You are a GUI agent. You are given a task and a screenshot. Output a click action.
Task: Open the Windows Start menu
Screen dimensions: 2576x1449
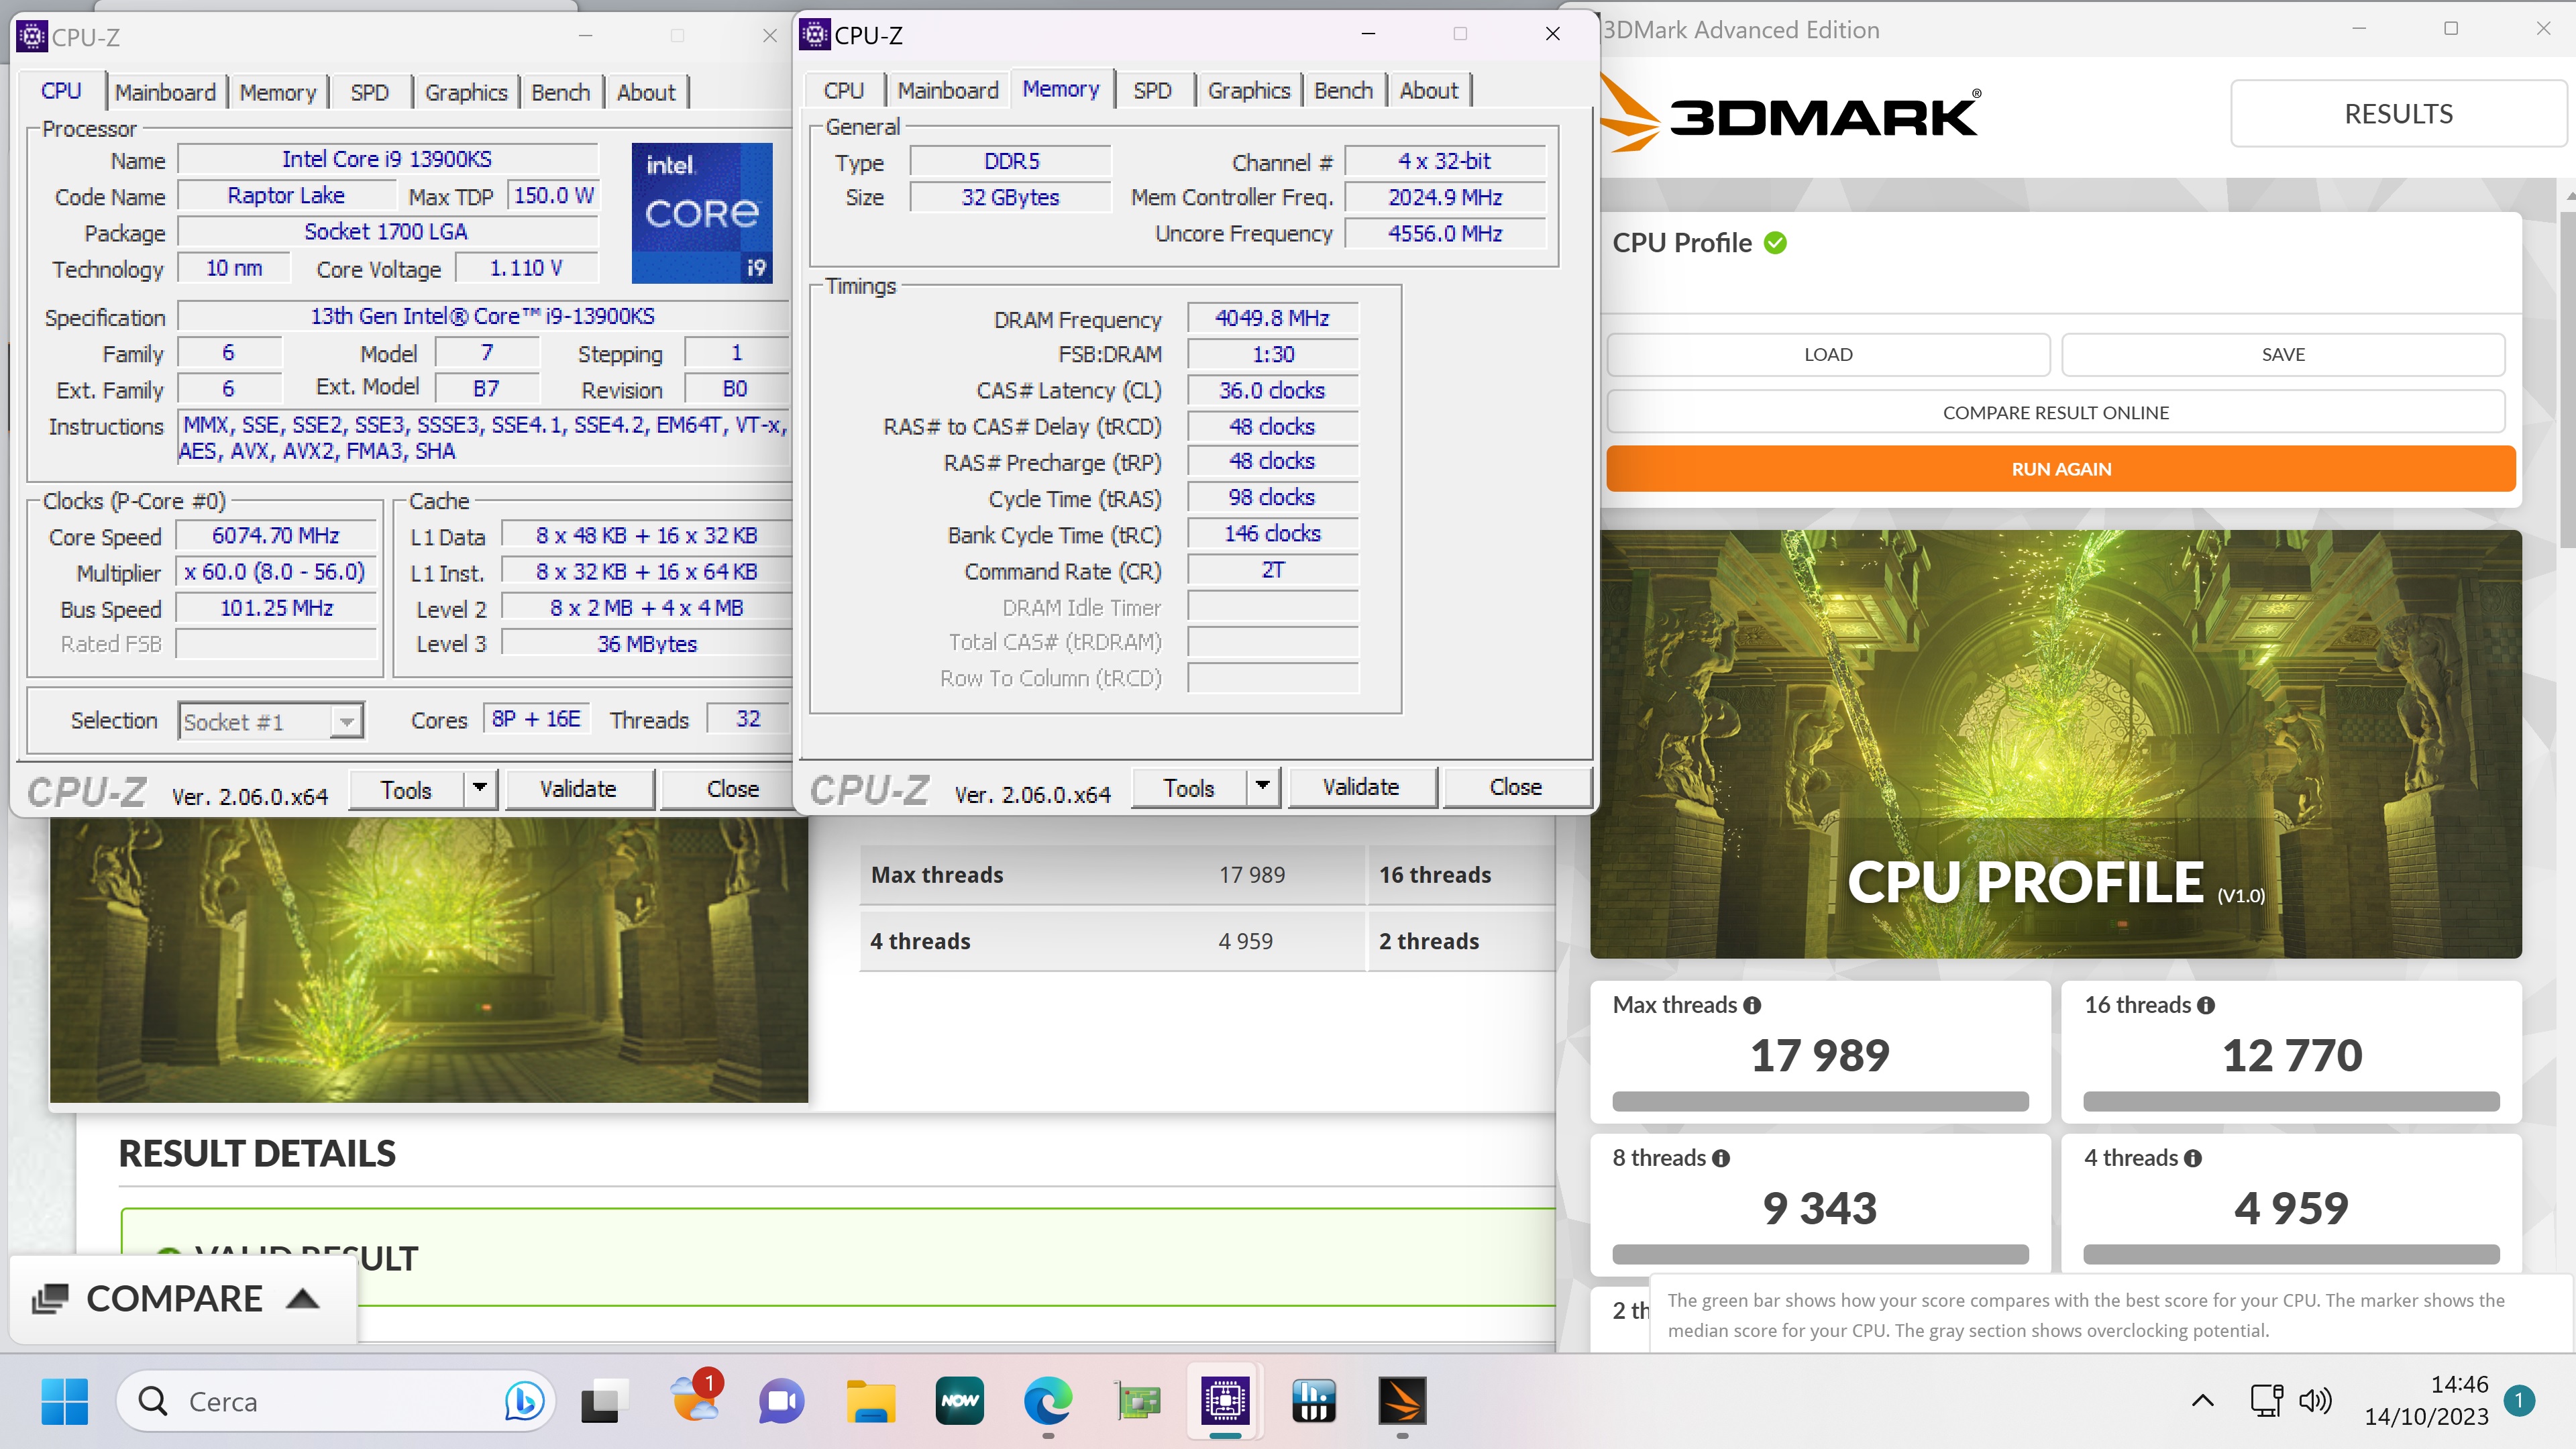65,1401
